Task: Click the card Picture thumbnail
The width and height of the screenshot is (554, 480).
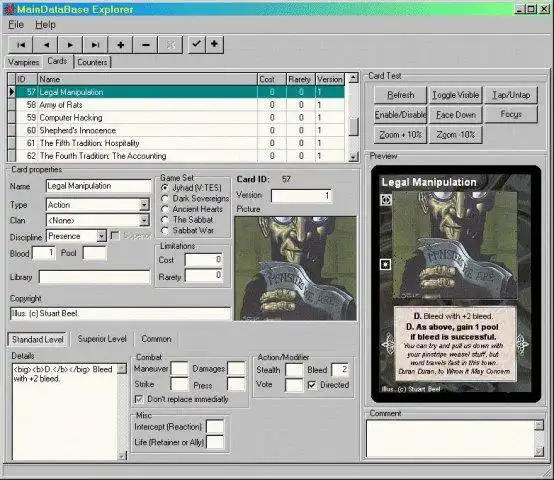Action: click(x=295, y=269)
